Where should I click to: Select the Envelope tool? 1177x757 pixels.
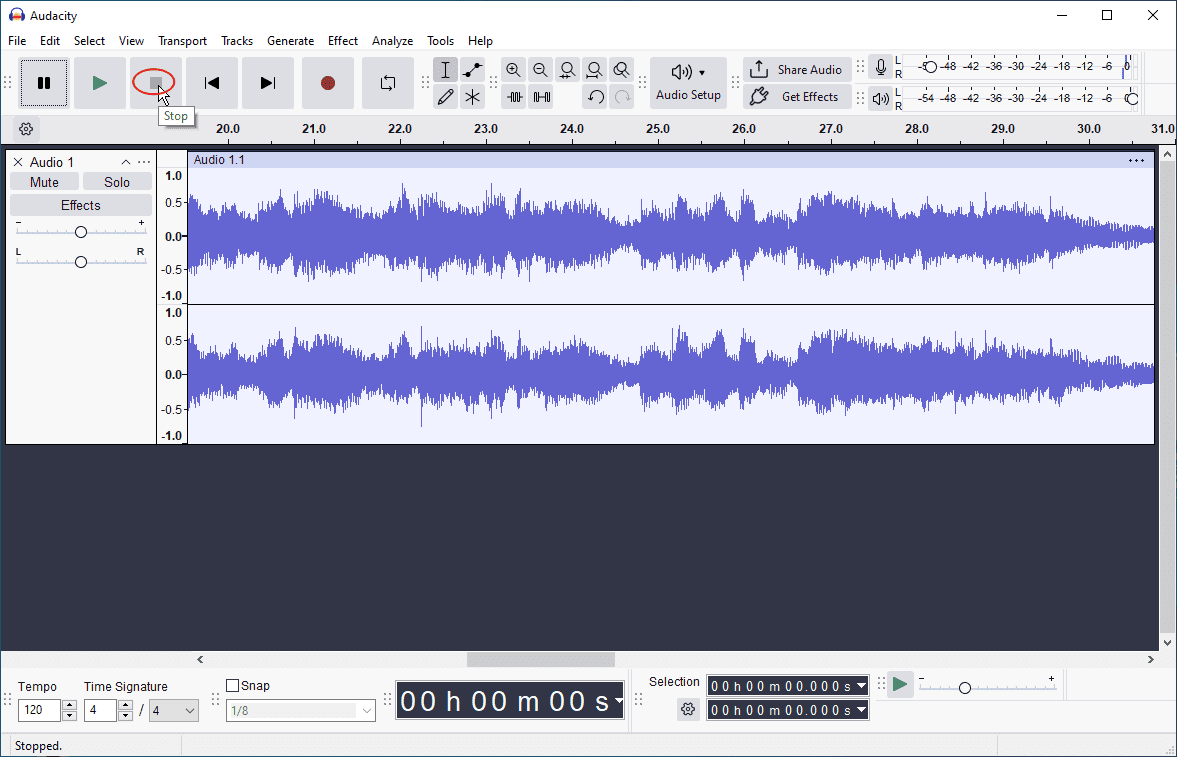472,70
